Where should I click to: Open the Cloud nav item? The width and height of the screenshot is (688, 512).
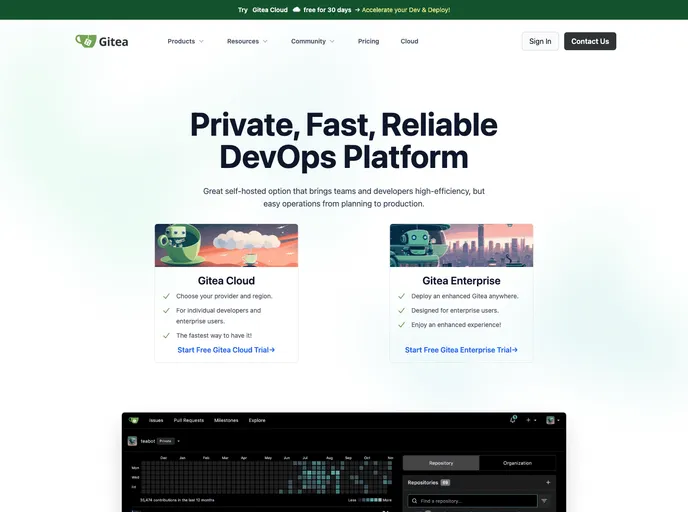[x=409, y=41]
